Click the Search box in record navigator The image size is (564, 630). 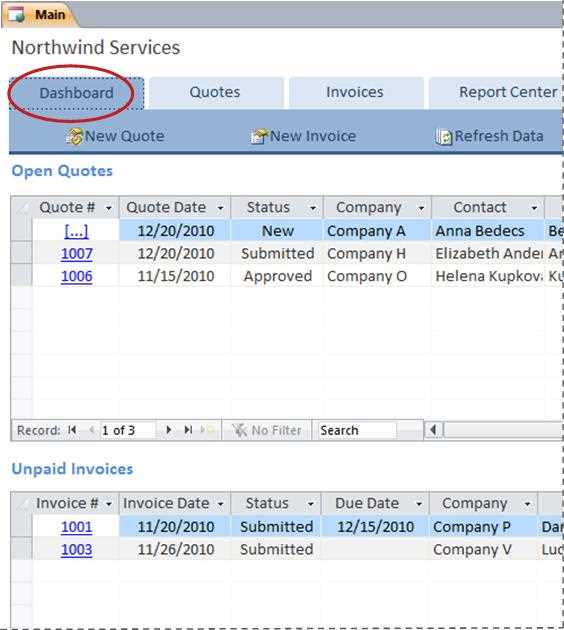click(x=357, y=430)
